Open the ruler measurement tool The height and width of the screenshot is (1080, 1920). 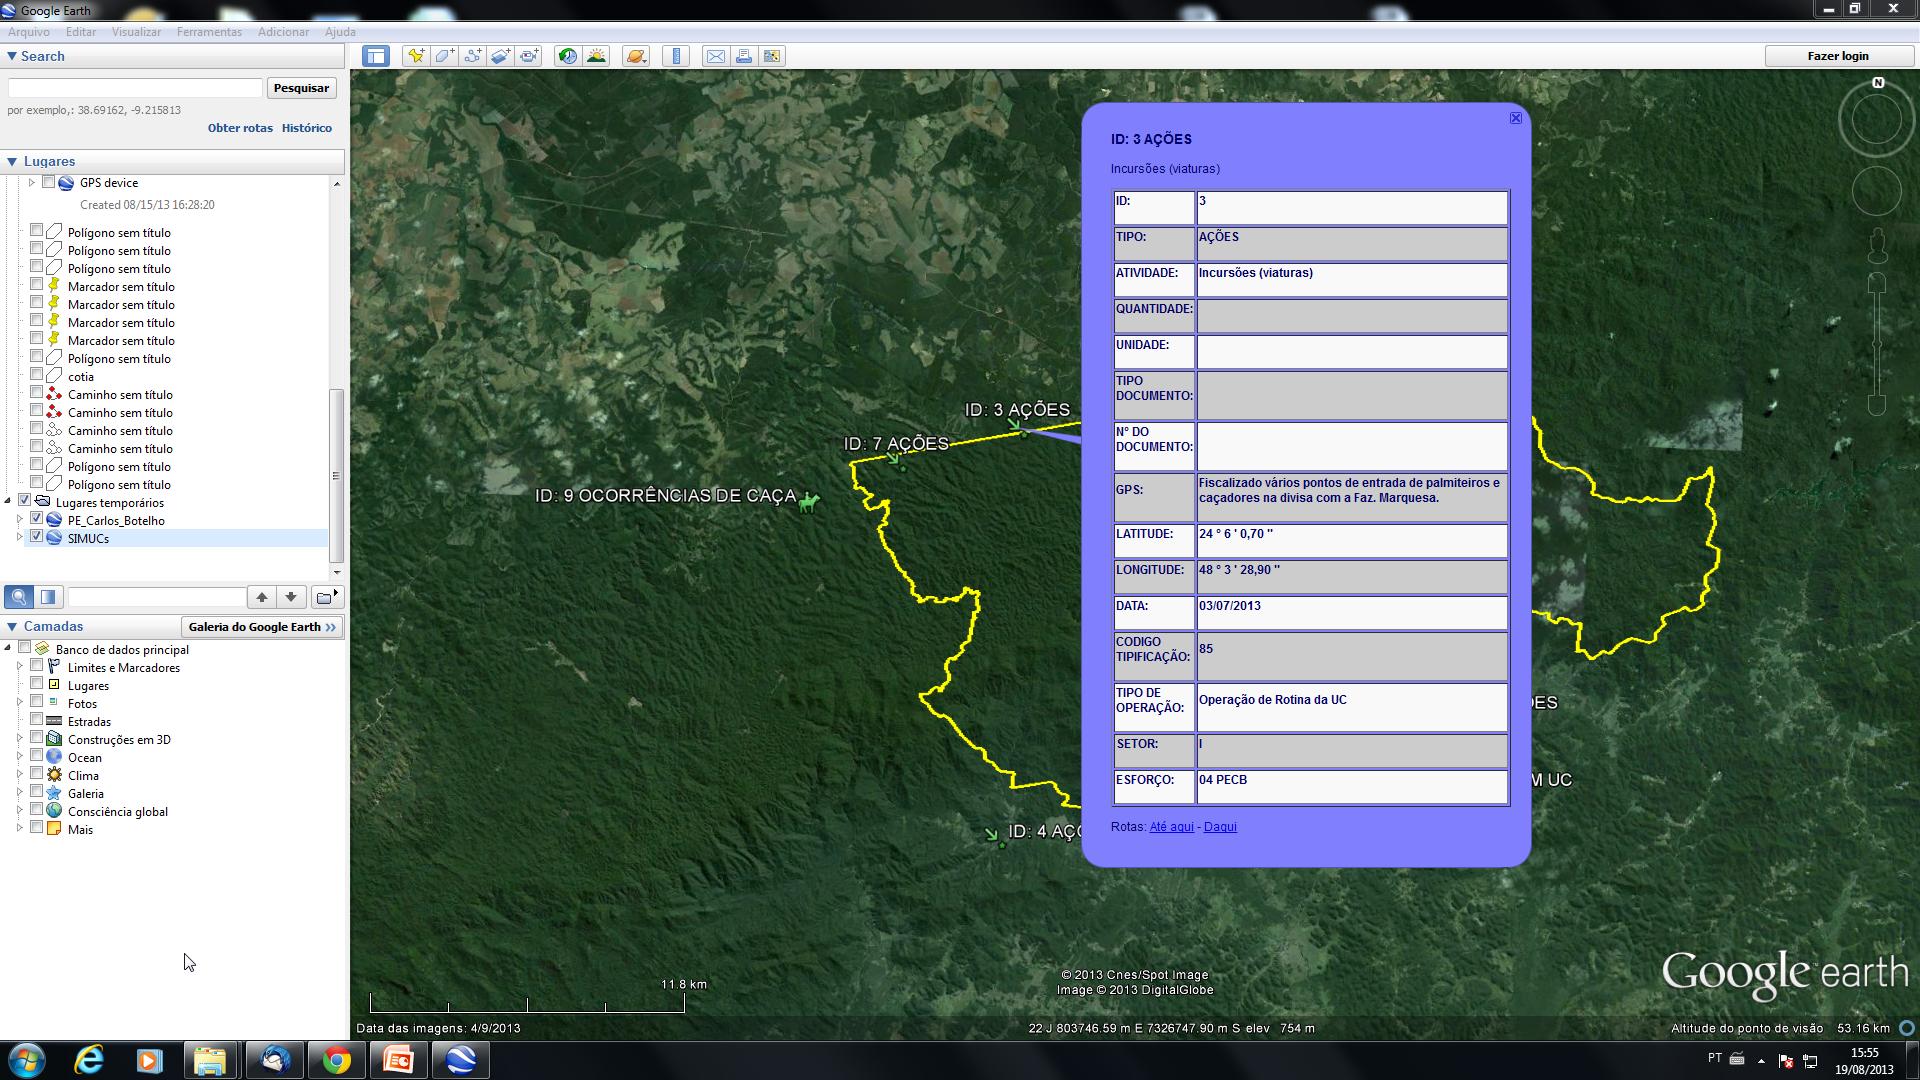[x=677, y=56]
